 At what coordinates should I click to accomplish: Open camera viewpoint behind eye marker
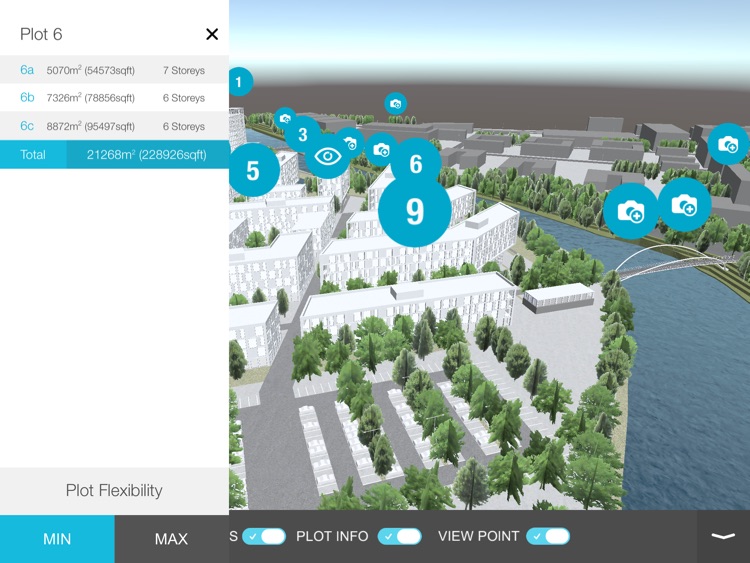click(x=352, y=142)
